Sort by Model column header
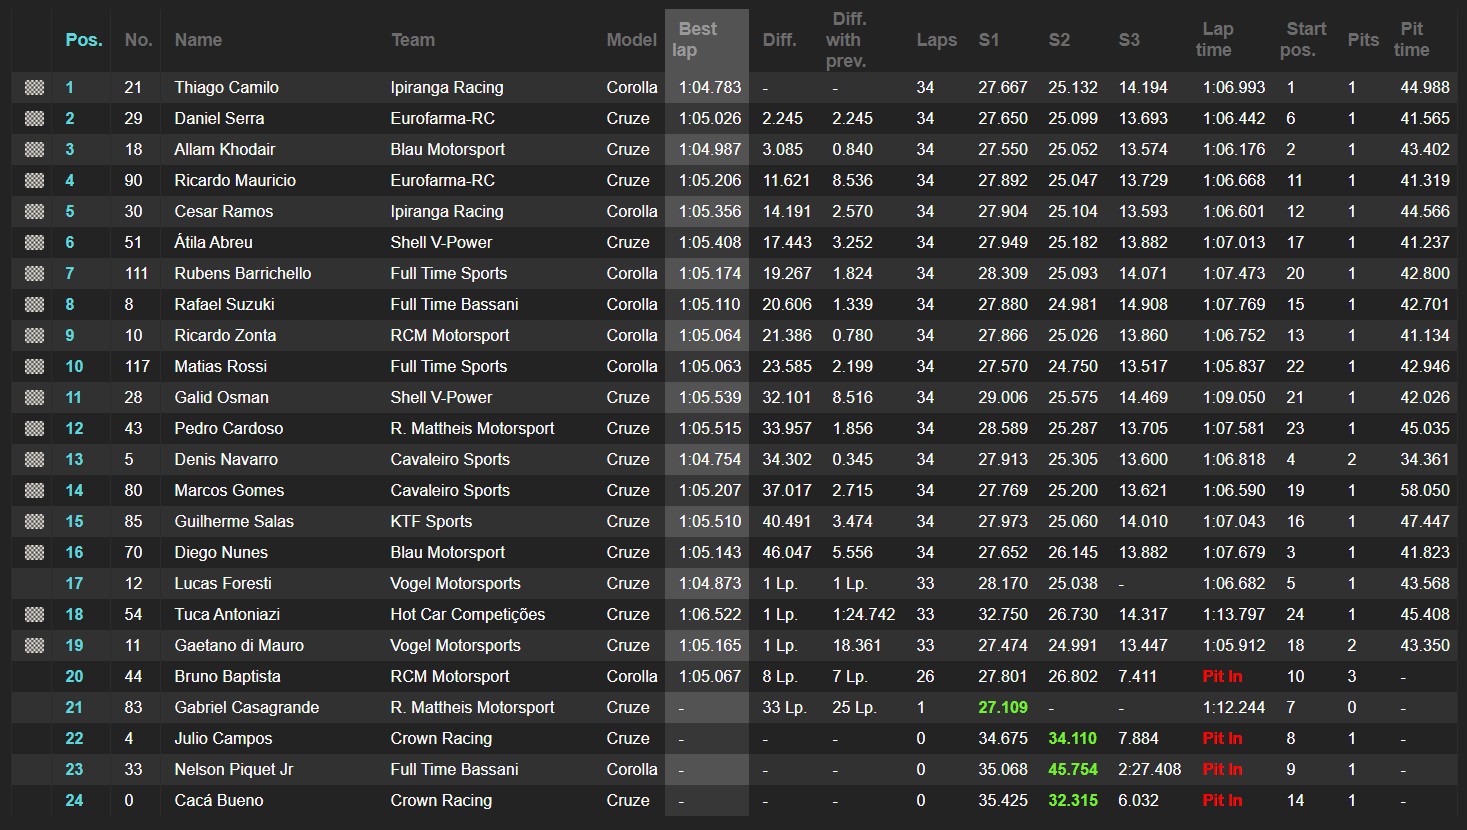The height and width of the screenshot is (830, 1467). coord(632,40)
